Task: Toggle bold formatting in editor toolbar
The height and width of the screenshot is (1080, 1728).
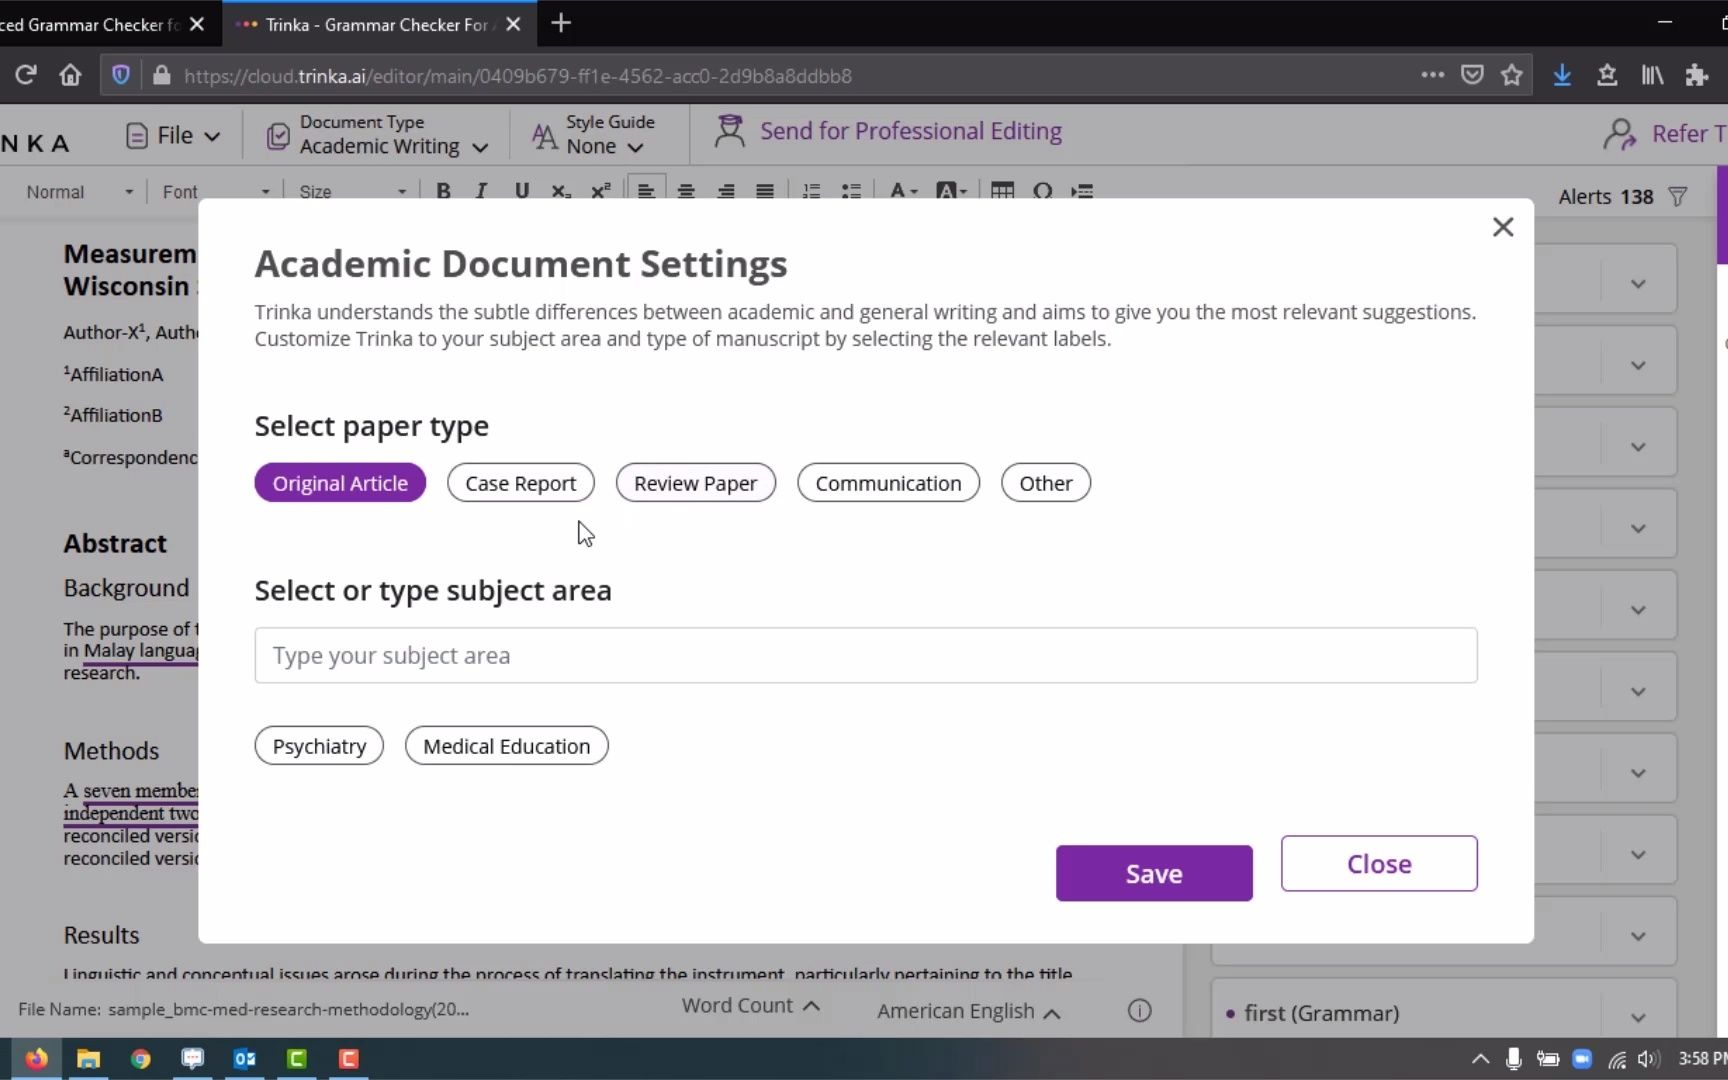Action: coord(443,191)
